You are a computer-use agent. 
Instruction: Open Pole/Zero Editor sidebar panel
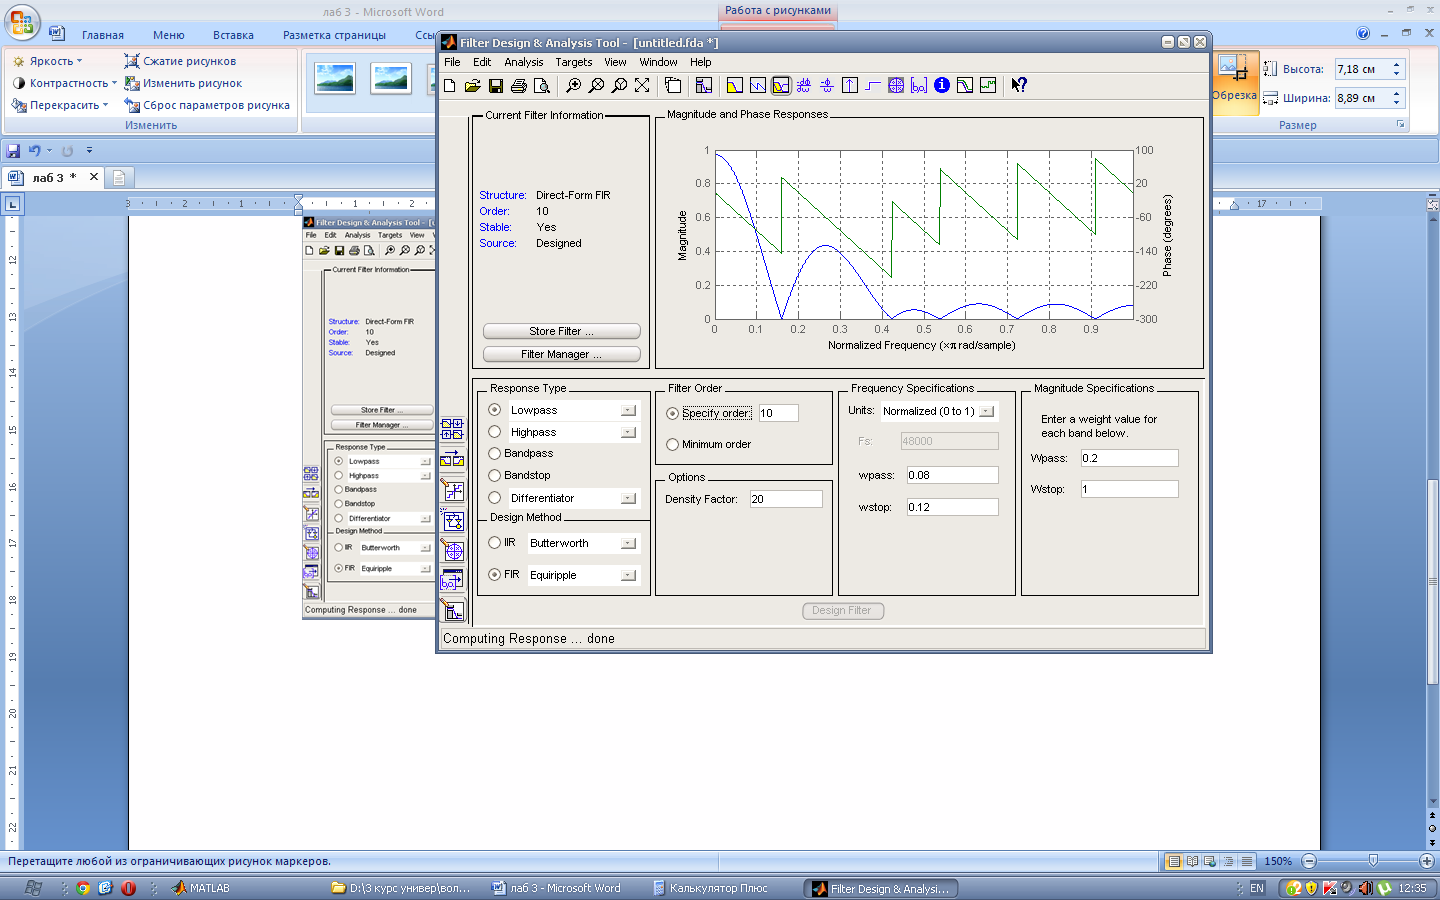point(453,550)
